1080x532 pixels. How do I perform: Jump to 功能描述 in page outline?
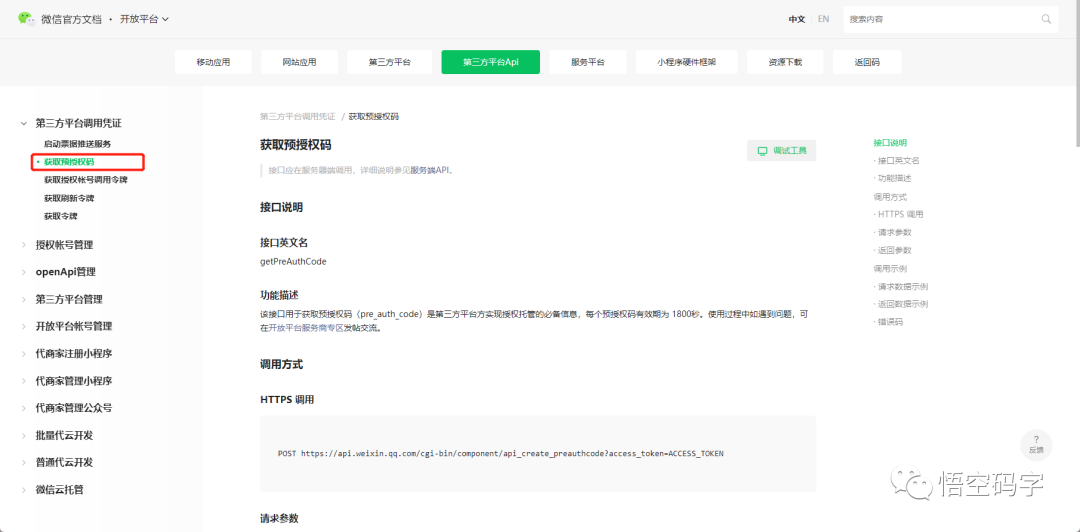895,178
